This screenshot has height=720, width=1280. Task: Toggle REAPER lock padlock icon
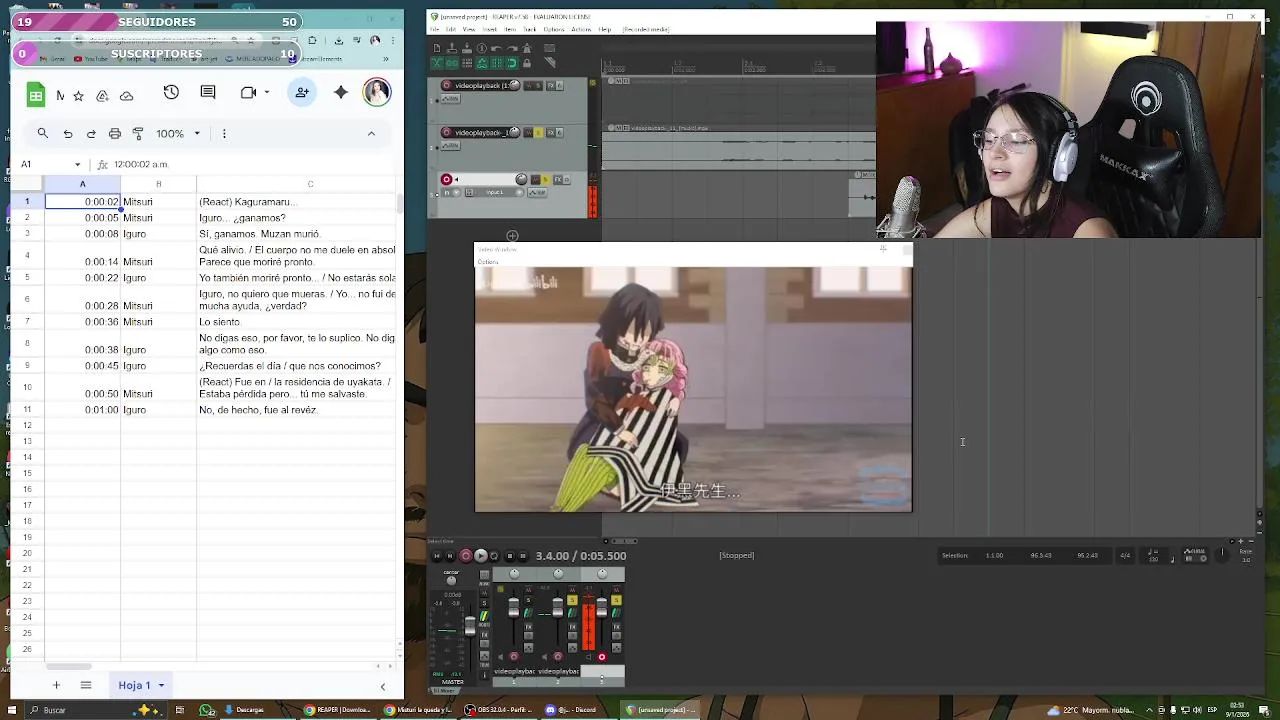[527, 63]
